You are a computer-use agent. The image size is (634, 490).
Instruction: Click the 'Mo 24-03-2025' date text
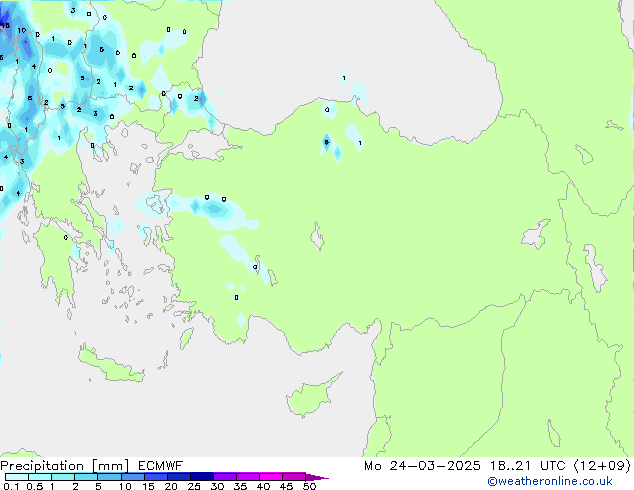point(422,466)
